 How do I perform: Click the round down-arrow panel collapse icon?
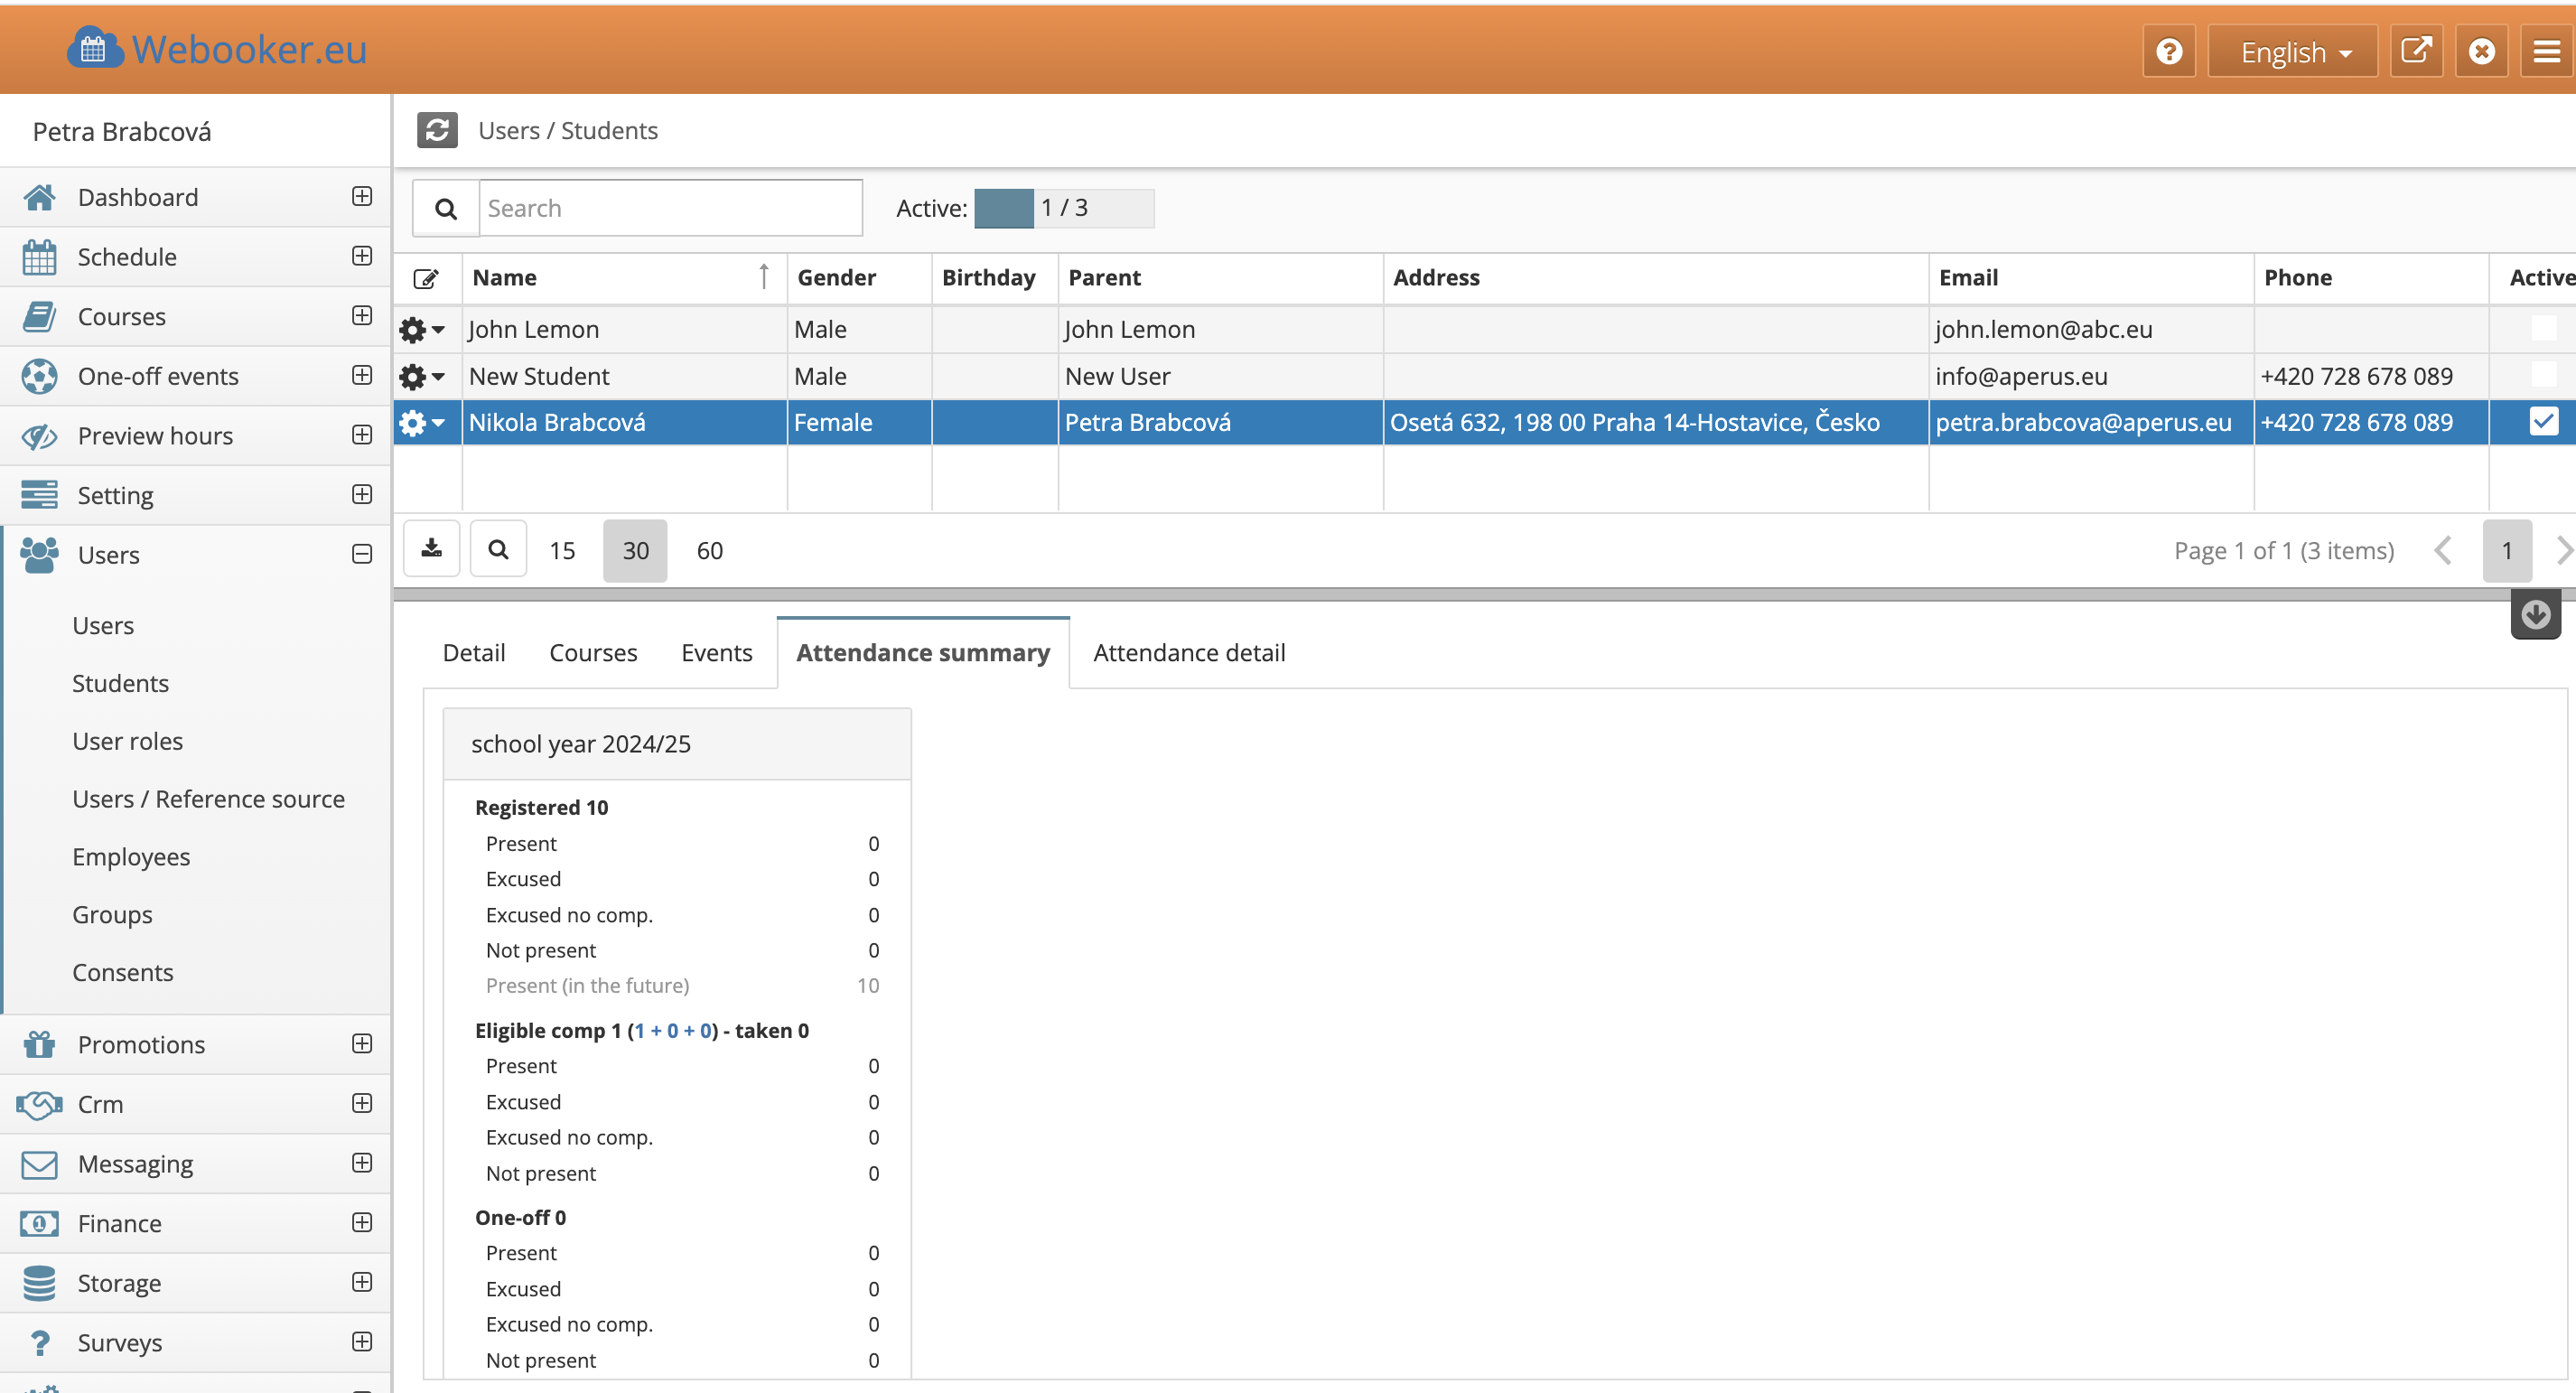pyautogui.click(x=2535, y=615)
